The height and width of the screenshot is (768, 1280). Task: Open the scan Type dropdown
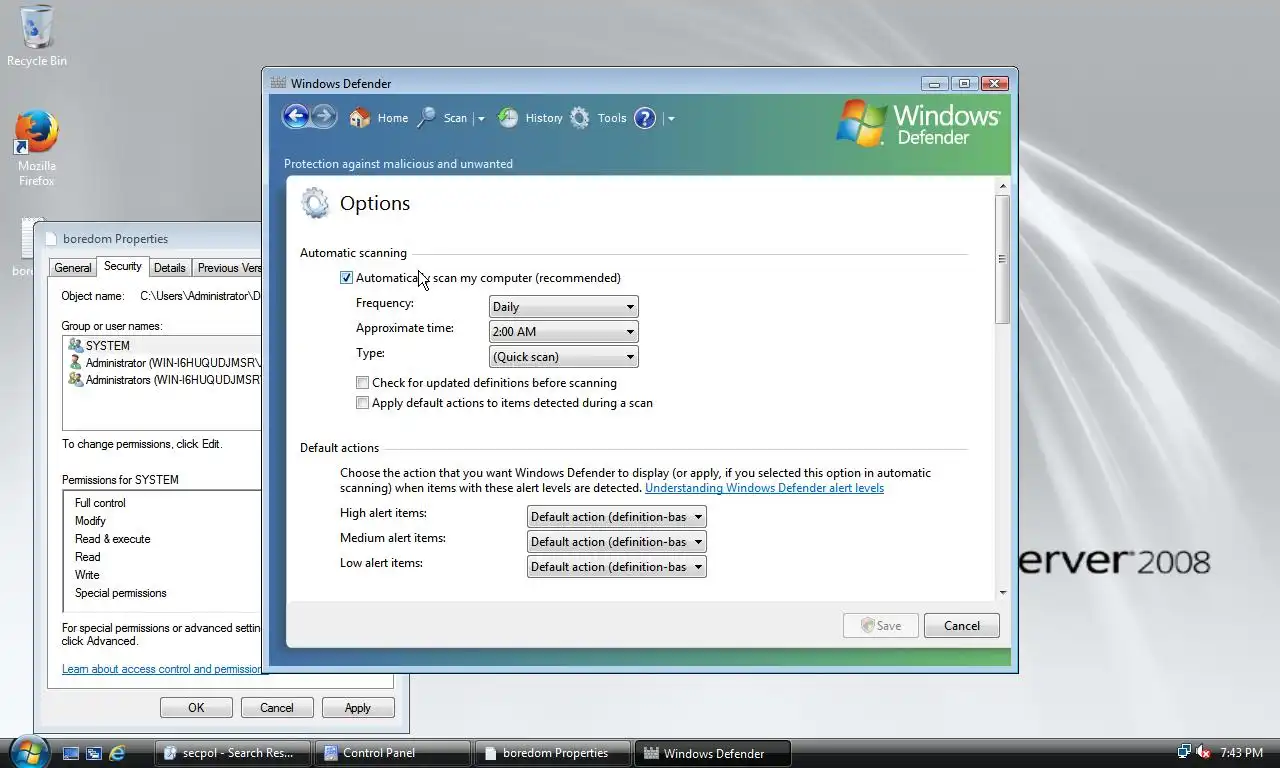pyautogui.click(x=563, y=357)
